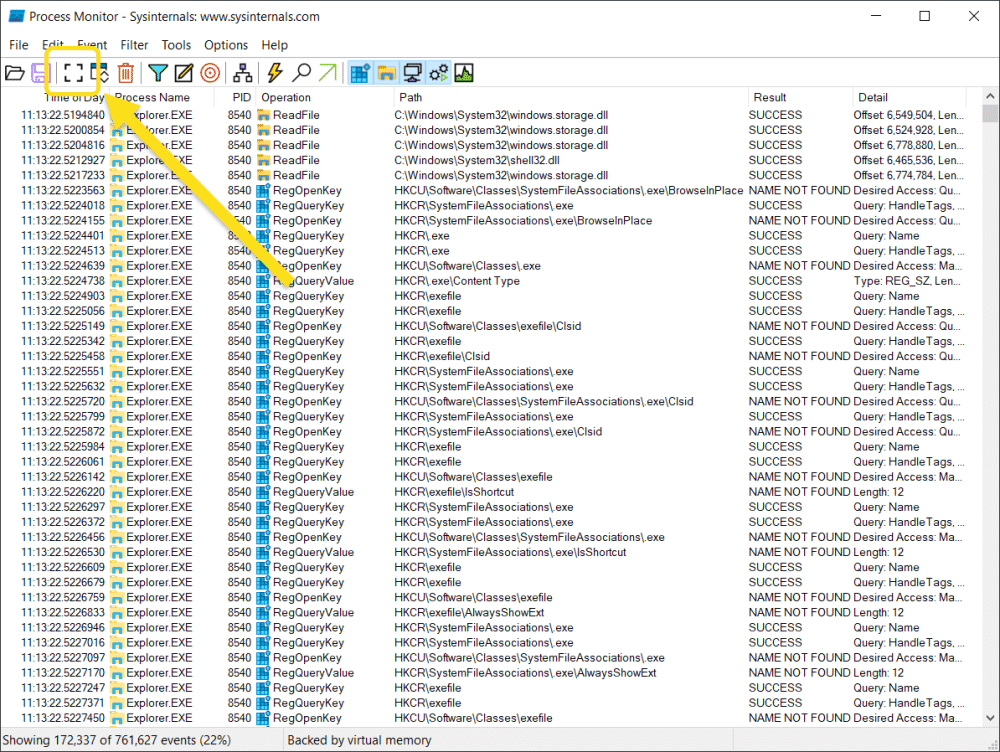1000x752 pixels.
Task: Click the path HKCR\.exe\Content Type
Action: coord(457,281)
